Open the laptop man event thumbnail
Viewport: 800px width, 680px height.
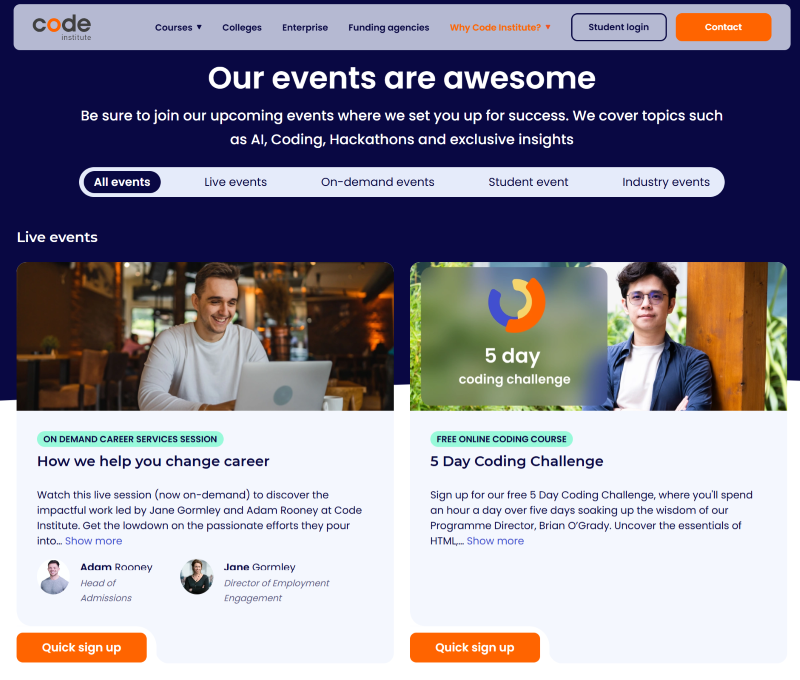tap(205, 336)
